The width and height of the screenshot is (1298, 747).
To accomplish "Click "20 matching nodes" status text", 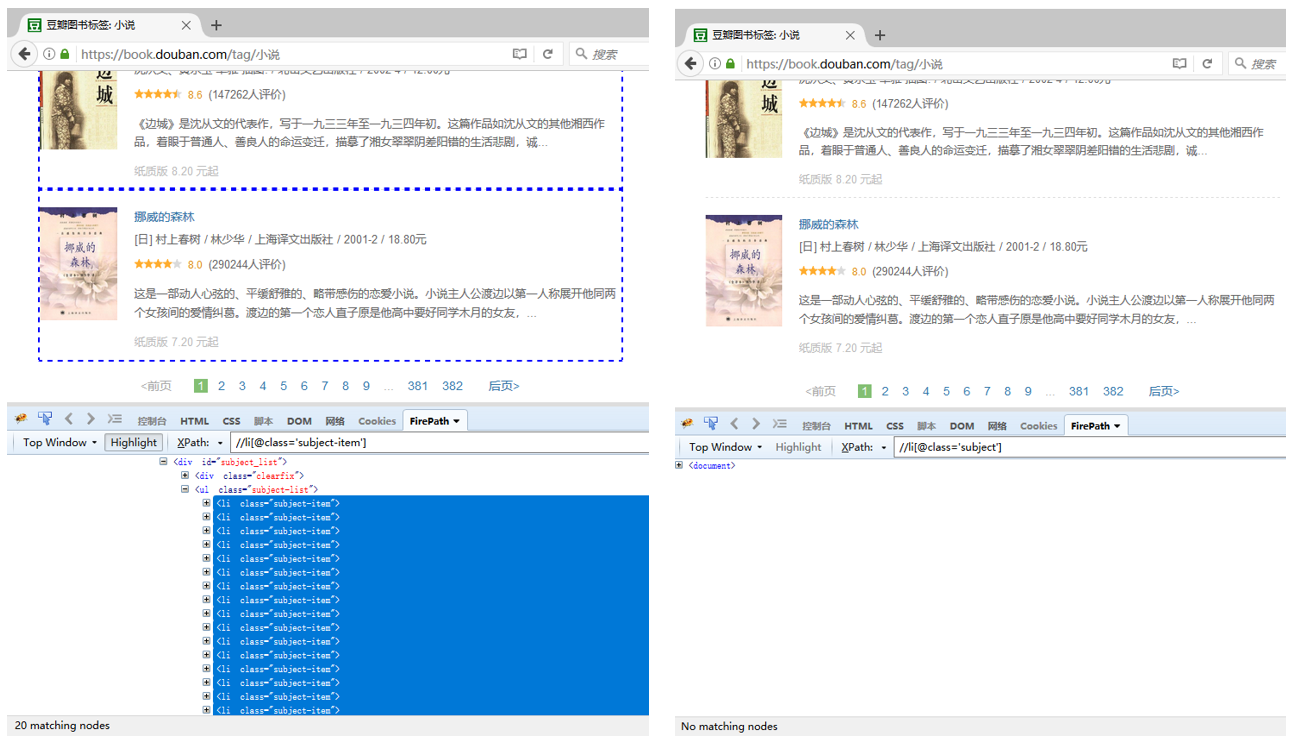I will [62, 725].
